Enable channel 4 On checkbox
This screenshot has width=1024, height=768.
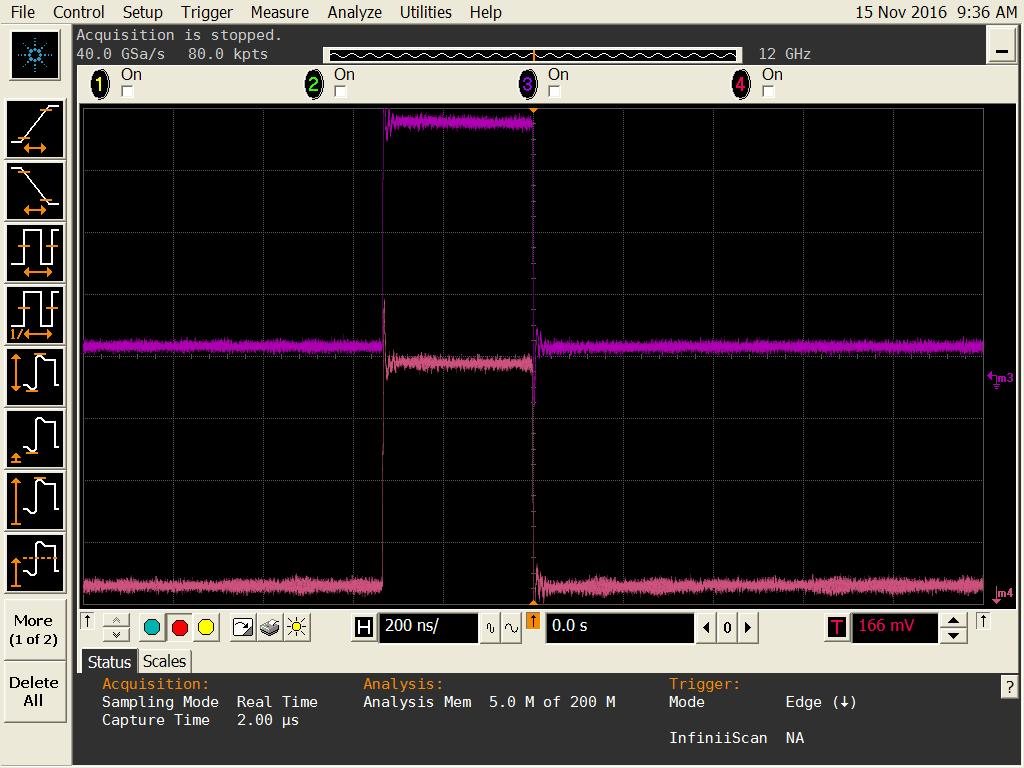click(x=768, y=91)
